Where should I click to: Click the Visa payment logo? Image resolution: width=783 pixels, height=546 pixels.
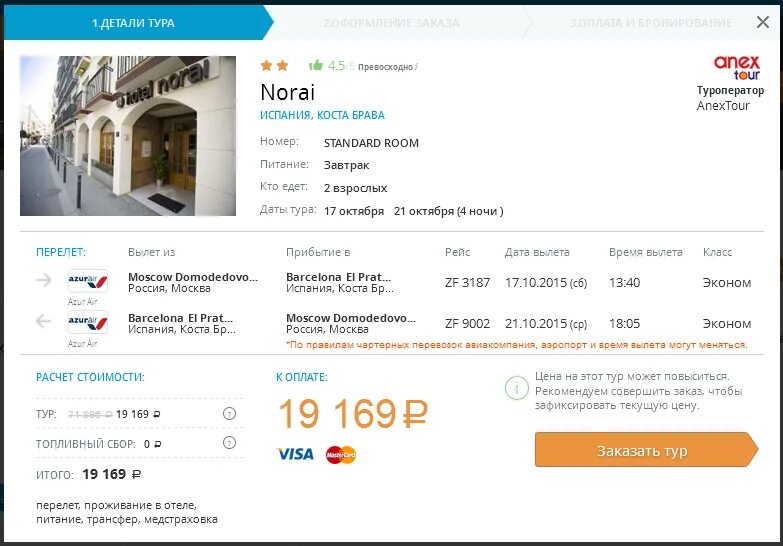click(295, 455)
